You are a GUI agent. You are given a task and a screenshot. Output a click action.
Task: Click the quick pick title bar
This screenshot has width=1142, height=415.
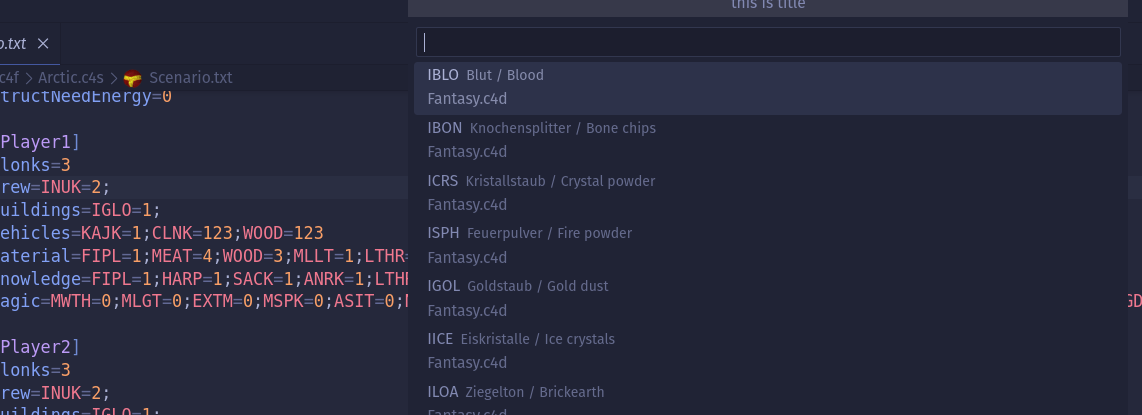pos(768,6)
